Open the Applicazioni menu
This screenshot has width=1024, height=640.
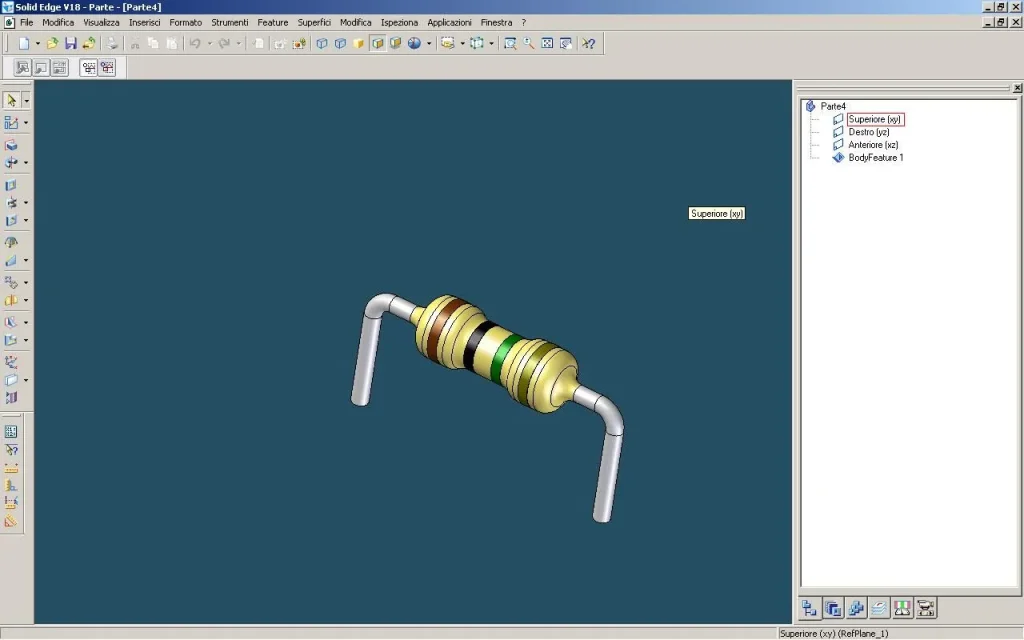[x=449, y=22]
